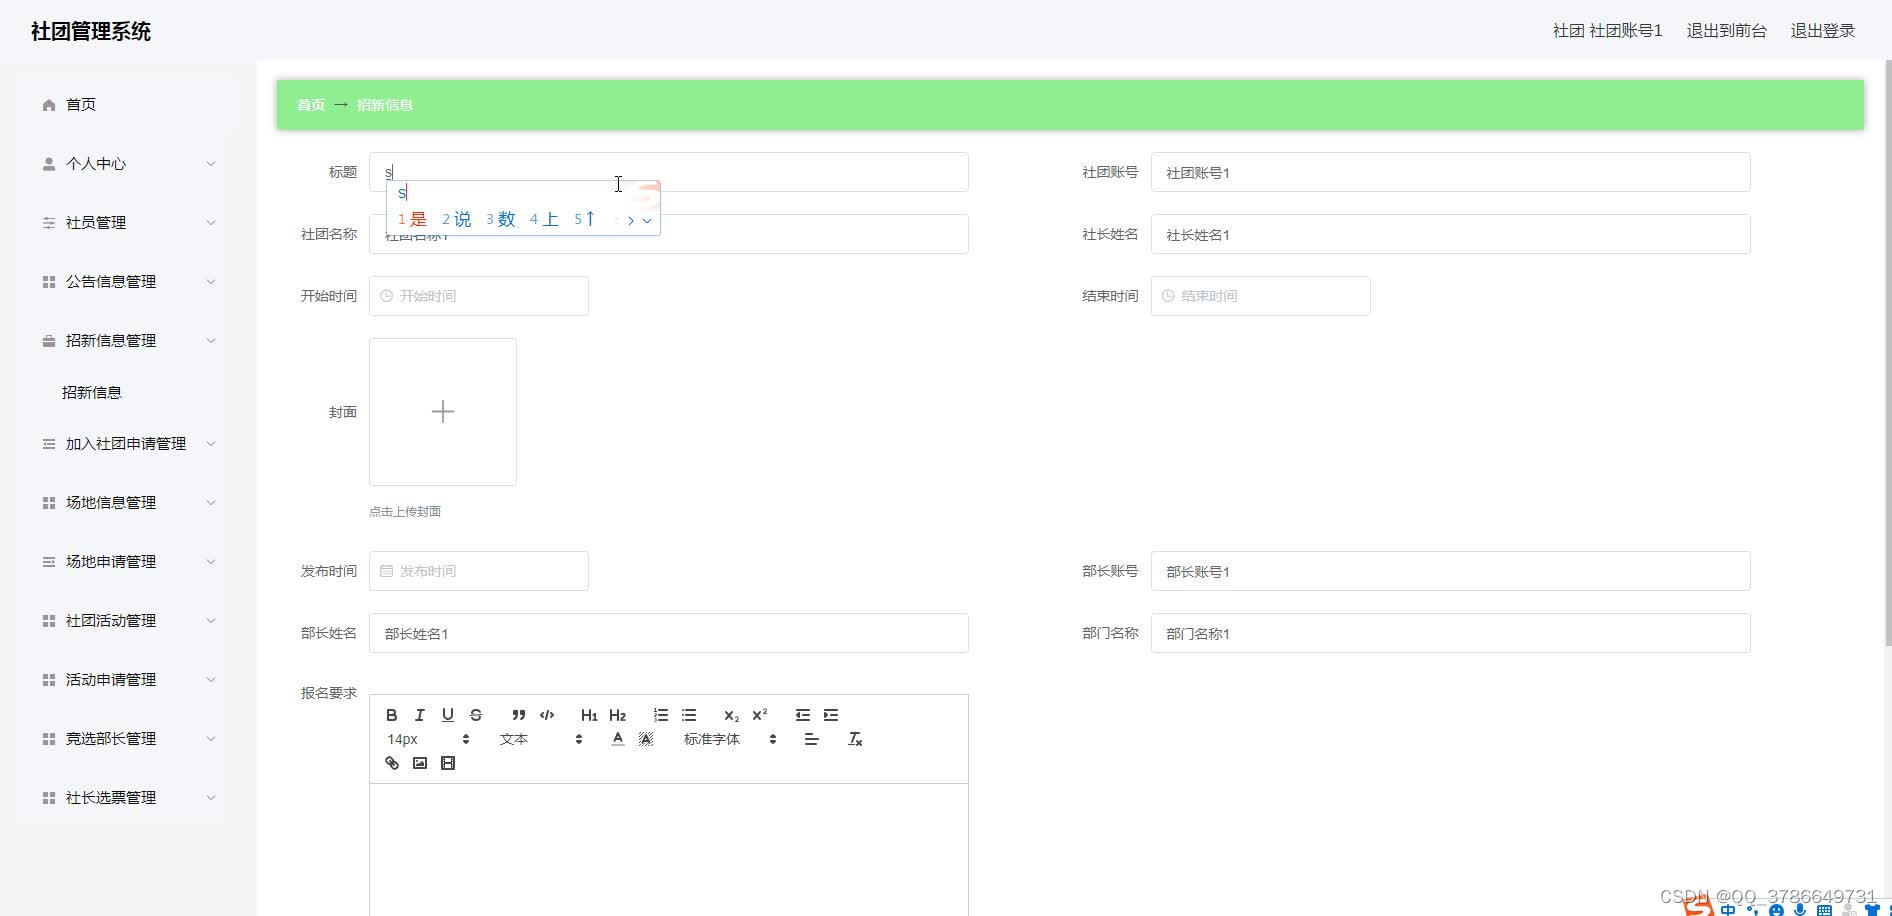Image resolution: width=1892 pixels, height=916 pixels.
Task: Toggle strikethrough formatting in editor
Action: tap(476, 715)
